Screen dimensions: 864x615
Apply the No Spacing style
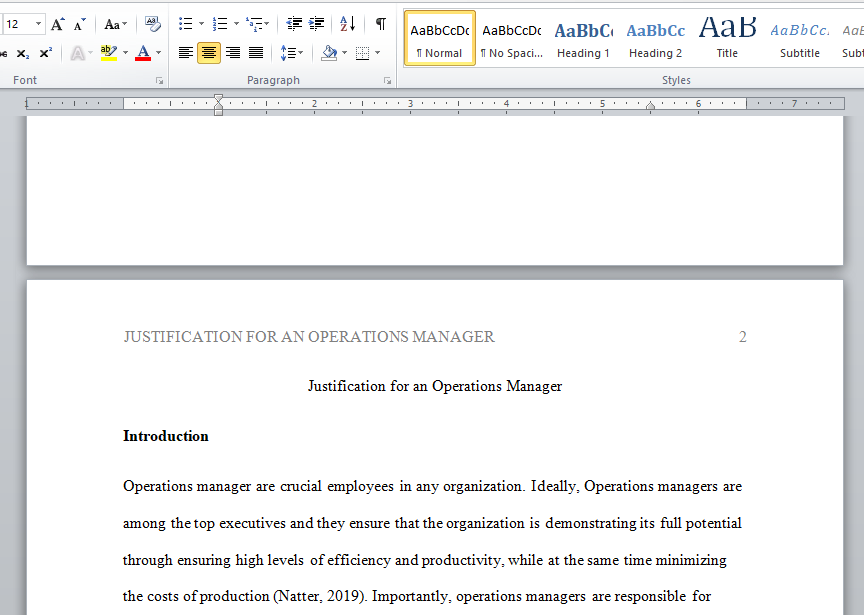(x=512, y=38)
